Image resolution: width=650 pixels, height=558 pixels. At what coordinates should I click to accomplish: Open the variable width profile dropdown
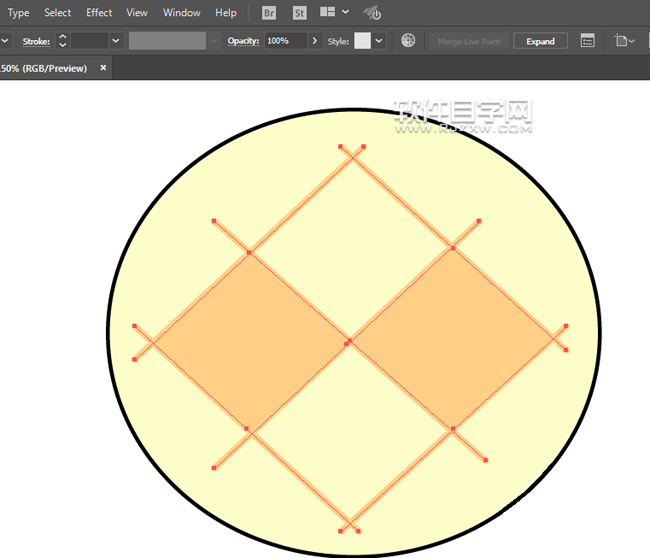tap(212, 41)
